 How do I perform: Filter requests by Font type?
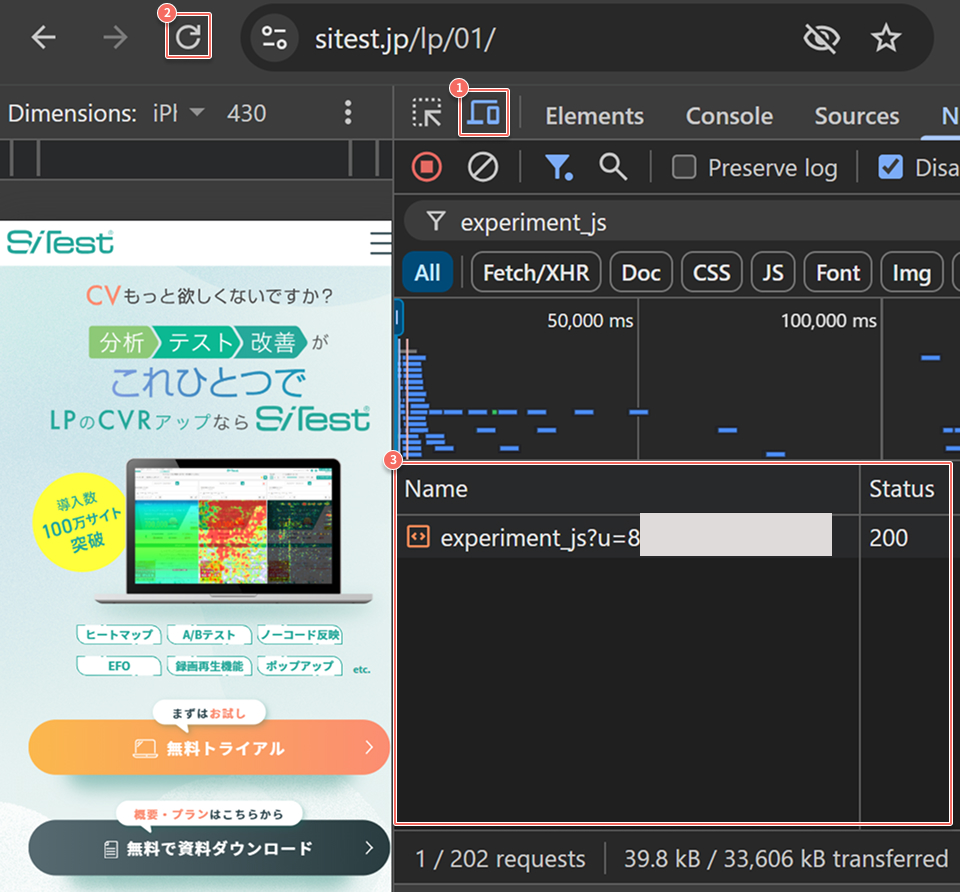point(838,272)
